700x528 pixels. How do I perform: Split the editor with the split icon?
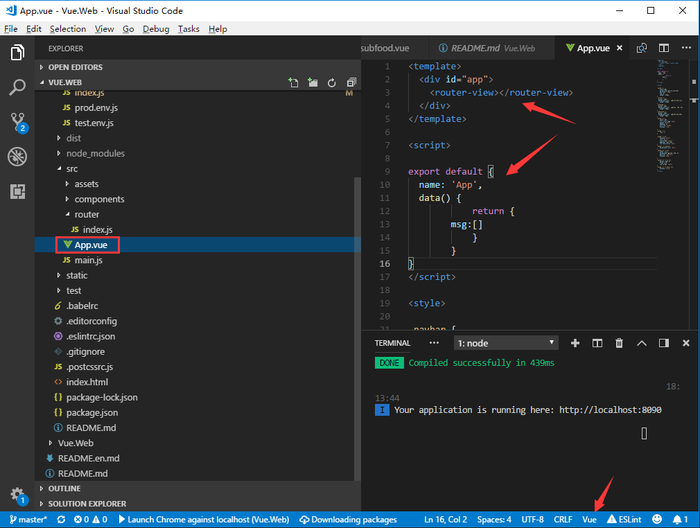[x=664, y=48]
